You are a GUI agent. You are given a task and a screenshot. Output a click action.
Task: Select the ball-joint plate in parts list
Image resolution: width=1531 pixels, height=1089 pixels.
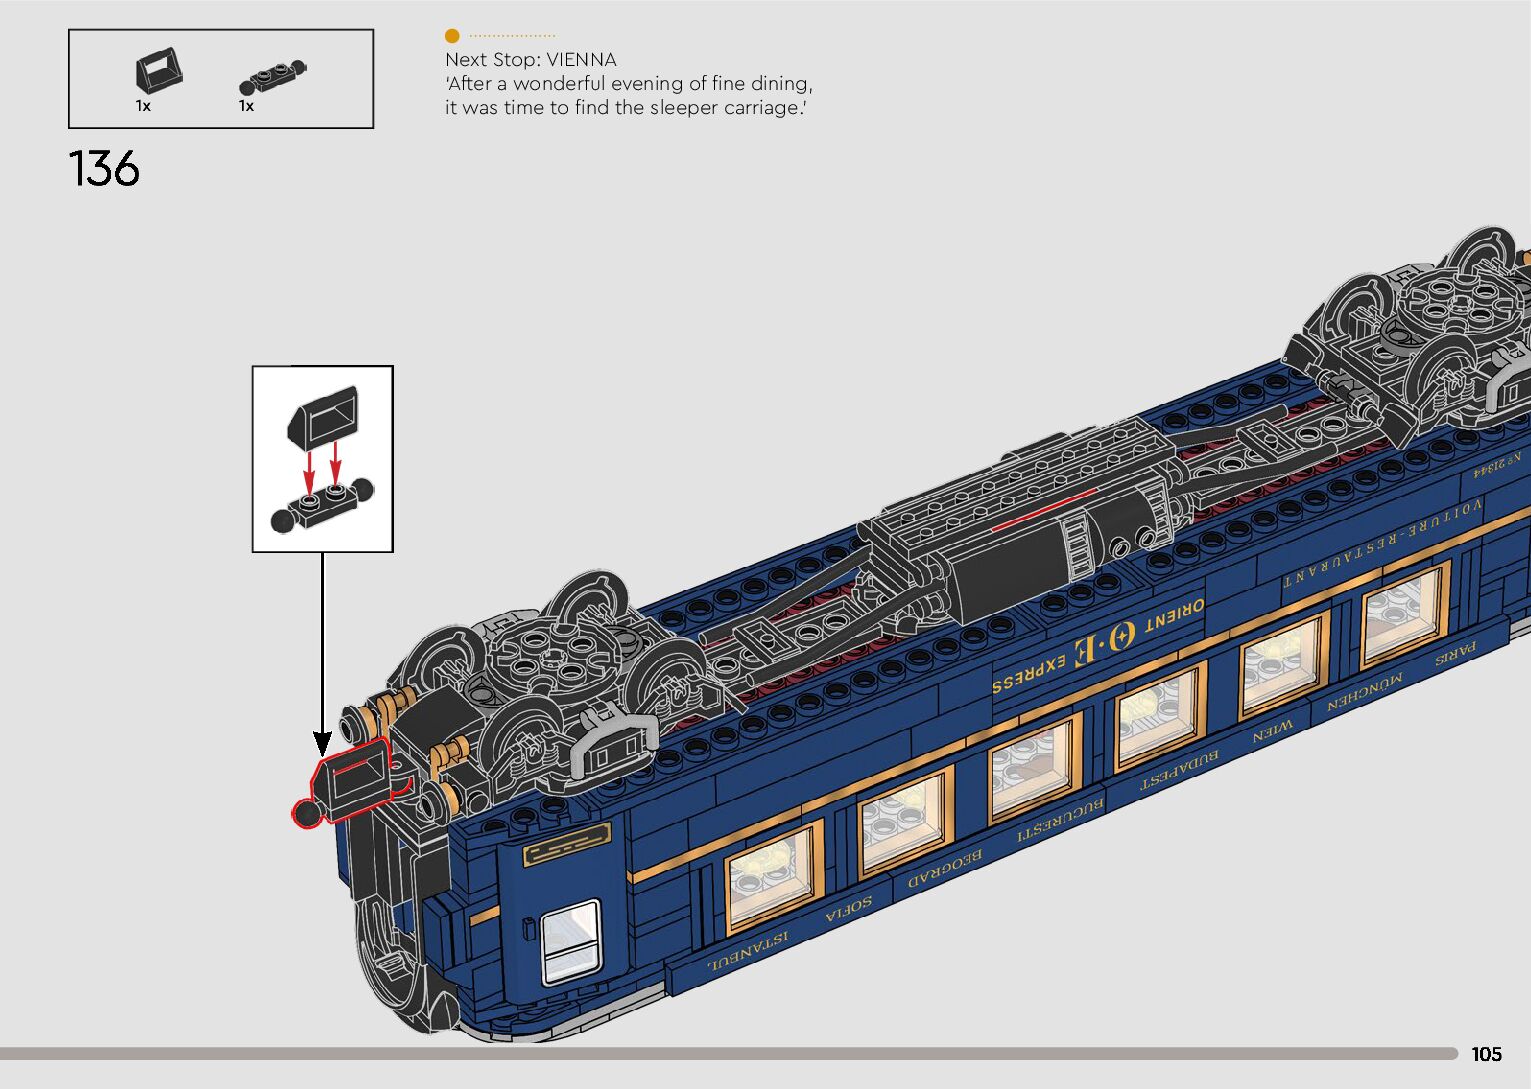point(272,78)
